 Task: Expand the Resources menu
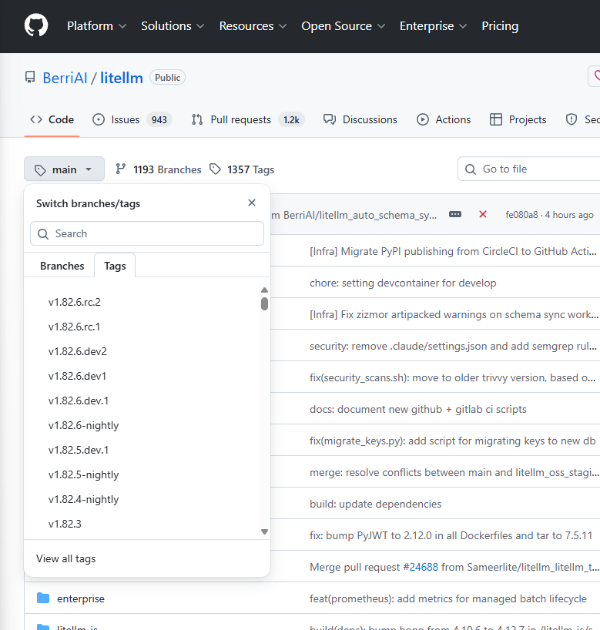[253, 26]
